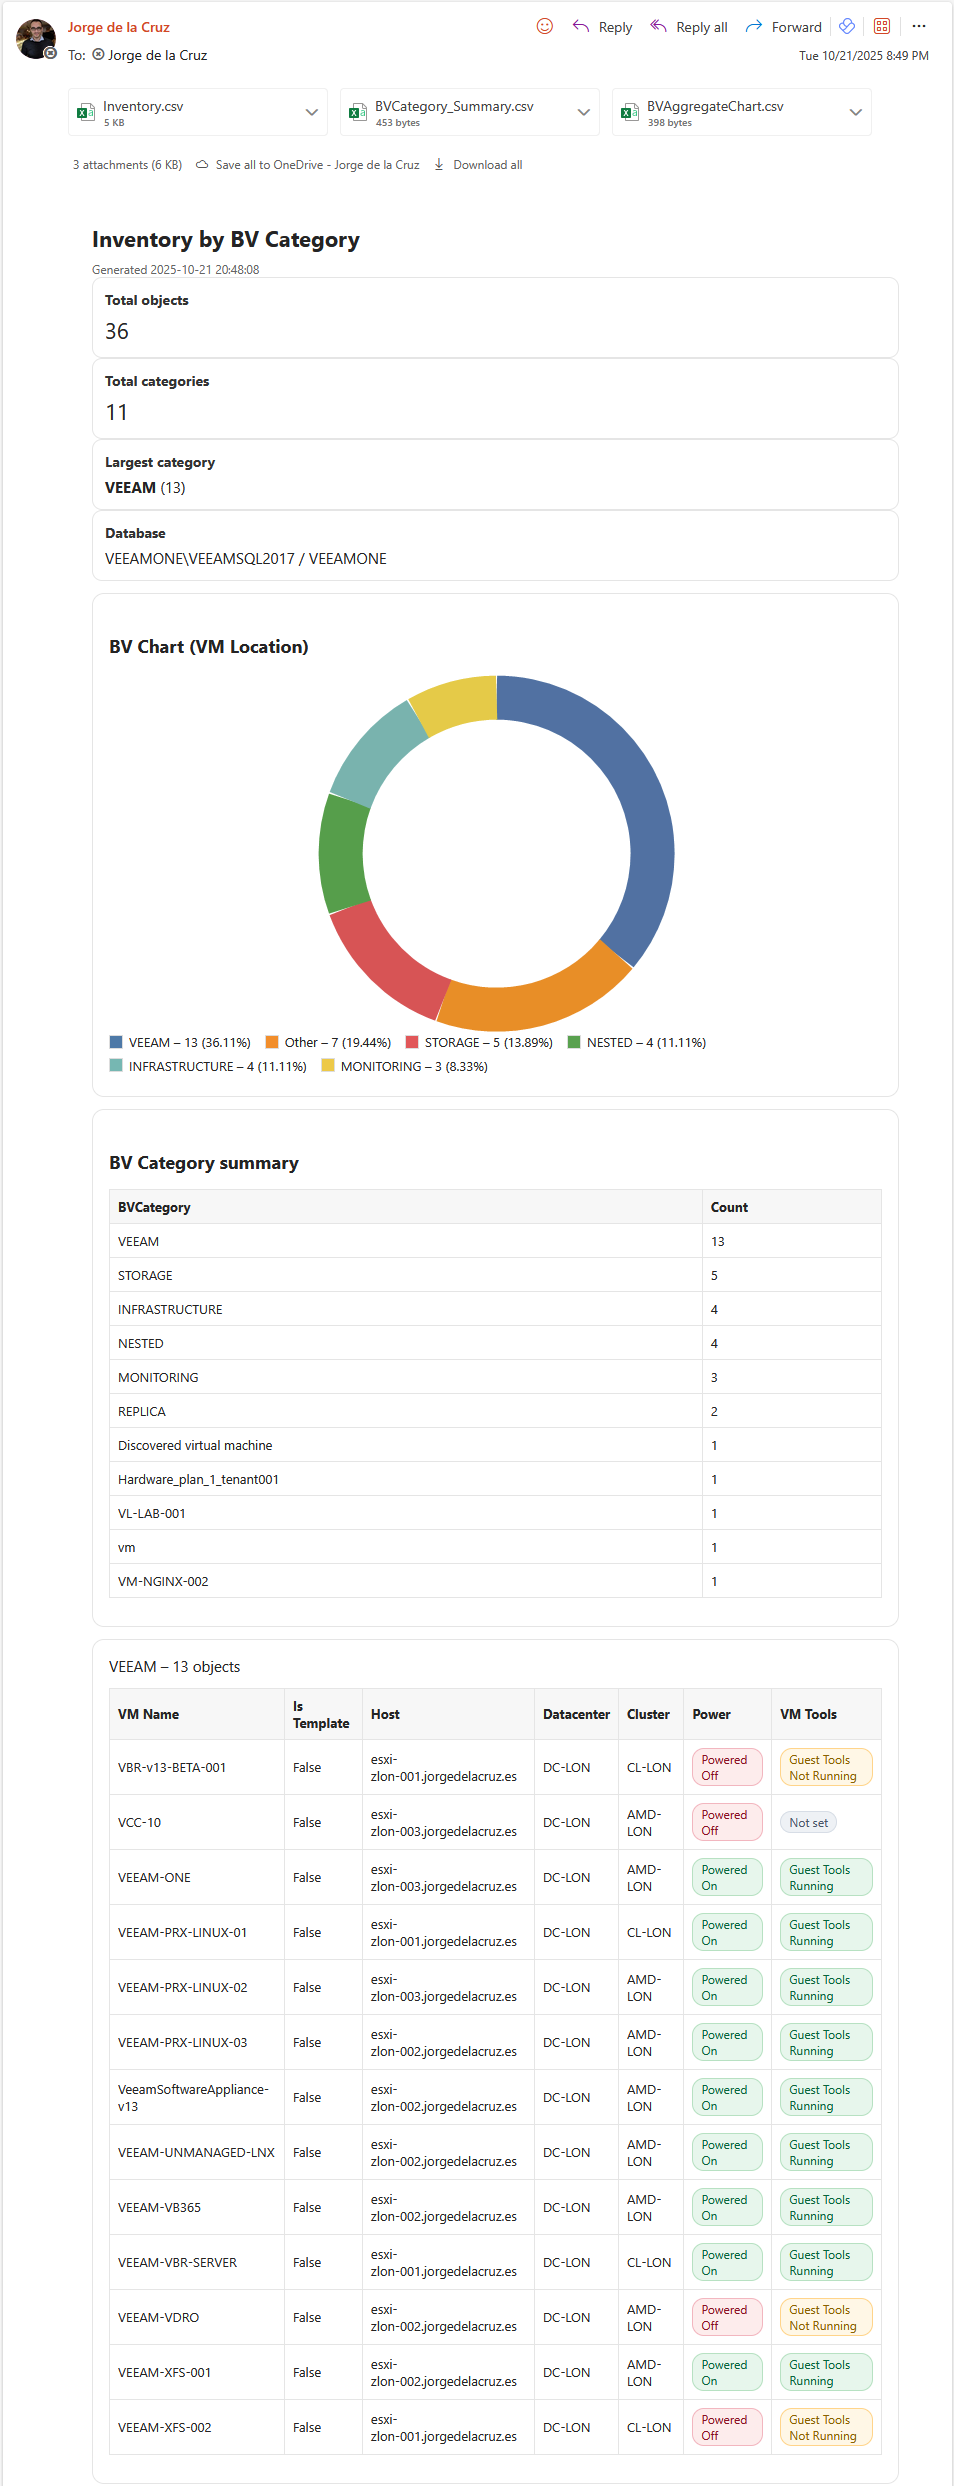Click the Excel icon of BVAggregateChart.csv
The height and width of the screenshot is (2486, 954).
pyautogui.click(x=630, y=112)
